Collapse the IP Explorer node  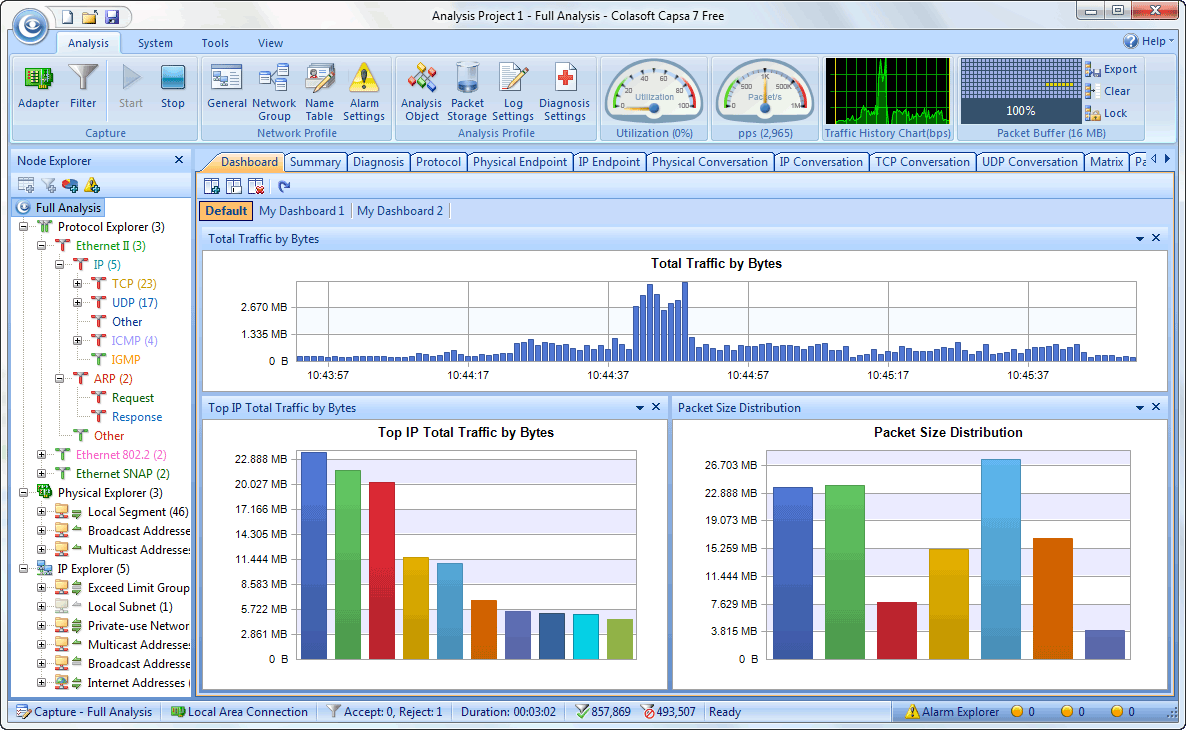point(23,569)
